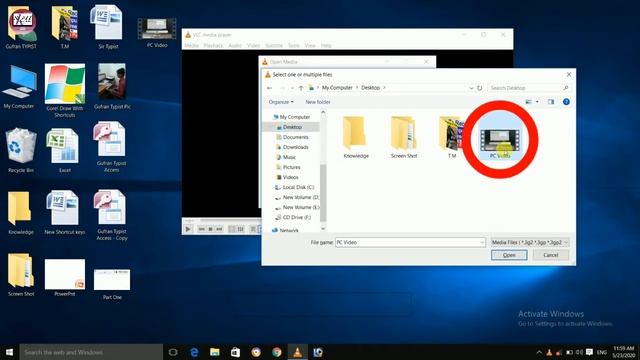Click the VLC Stop button
640x360 pixels.
210,229
